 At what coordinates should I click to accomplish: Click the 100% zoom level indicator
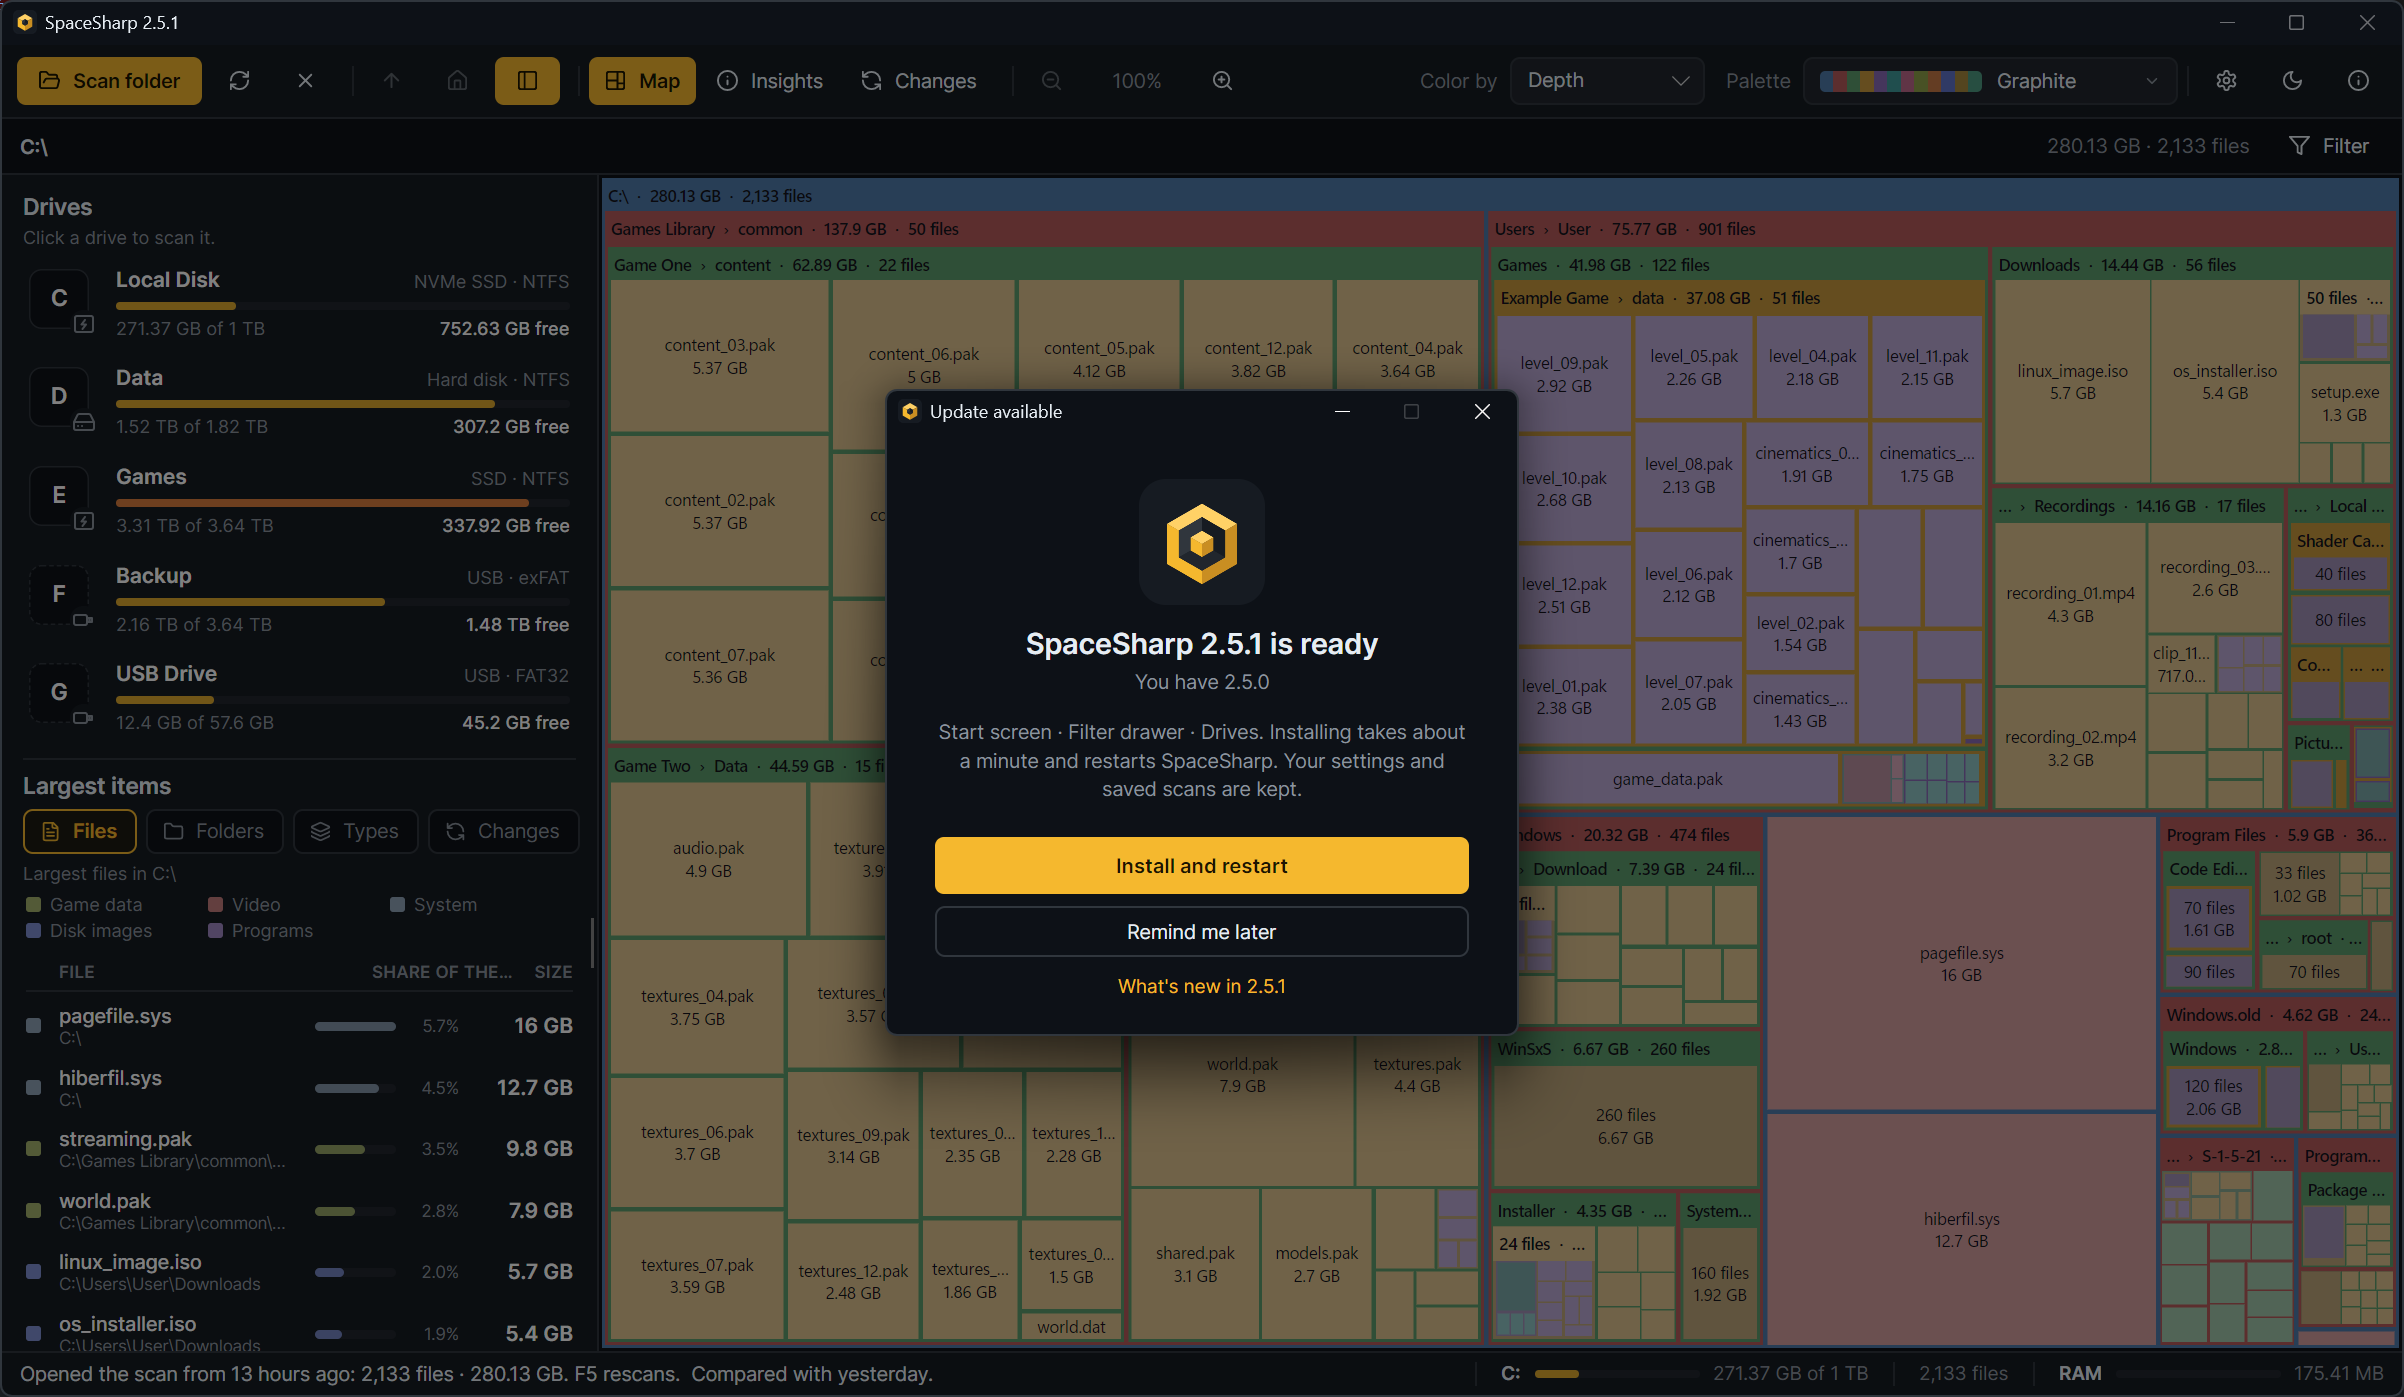pos(1137,81)
